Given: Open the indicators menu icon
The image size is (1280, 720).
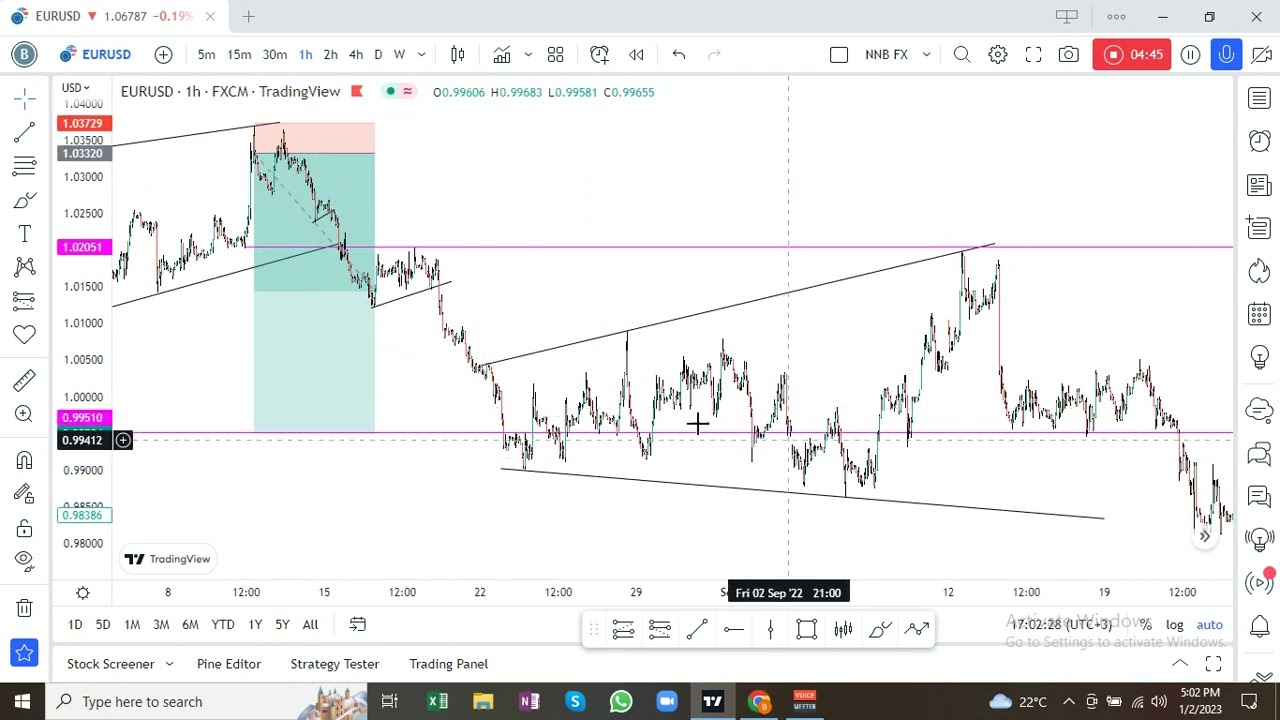Looking at the screenshot, I should click(x=502, y=54).
